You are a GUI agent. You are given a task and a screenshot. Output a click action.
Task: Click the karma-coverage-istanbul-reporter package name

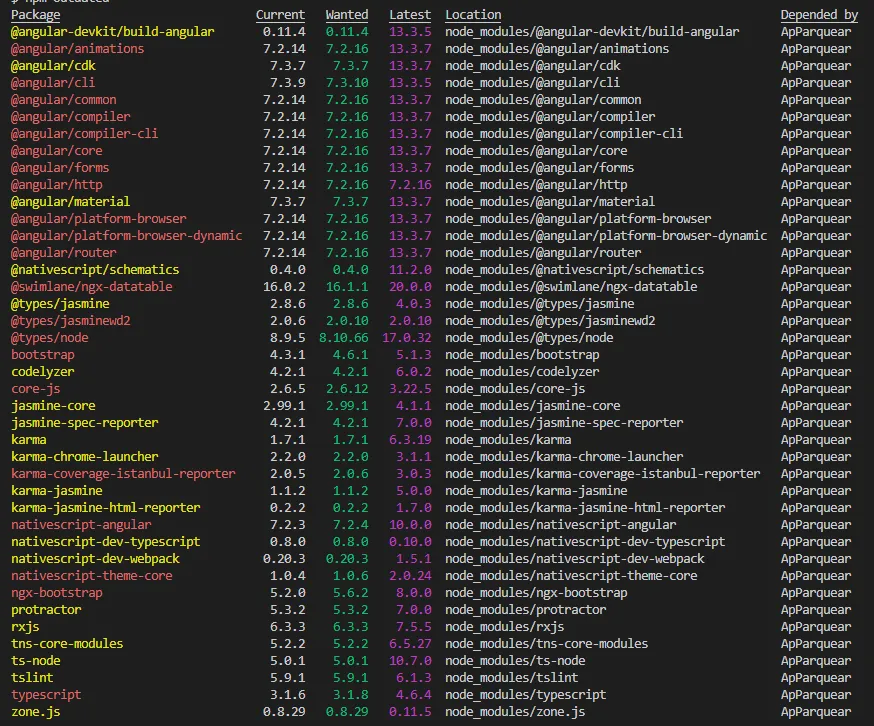[123, 474]
